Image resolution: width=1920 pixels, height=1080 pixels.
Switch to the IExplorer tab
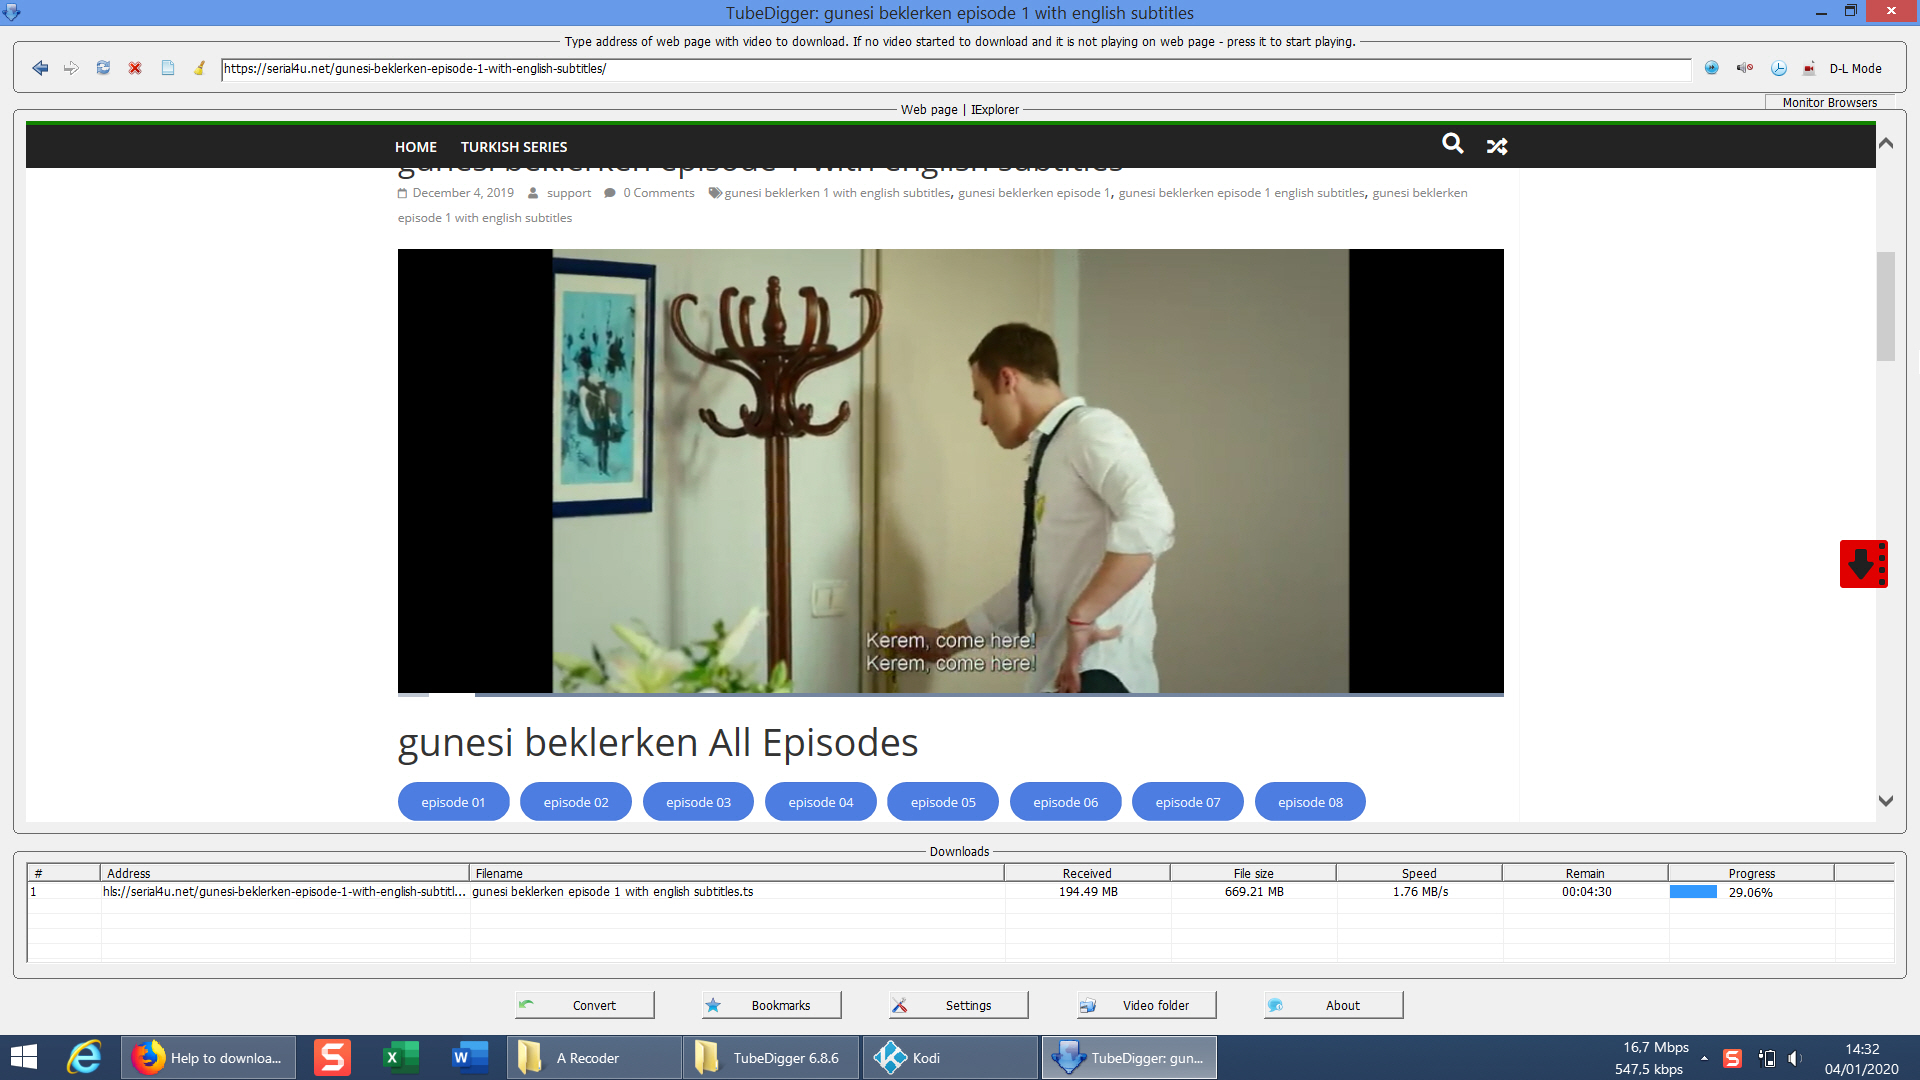[x=995, y=110]
